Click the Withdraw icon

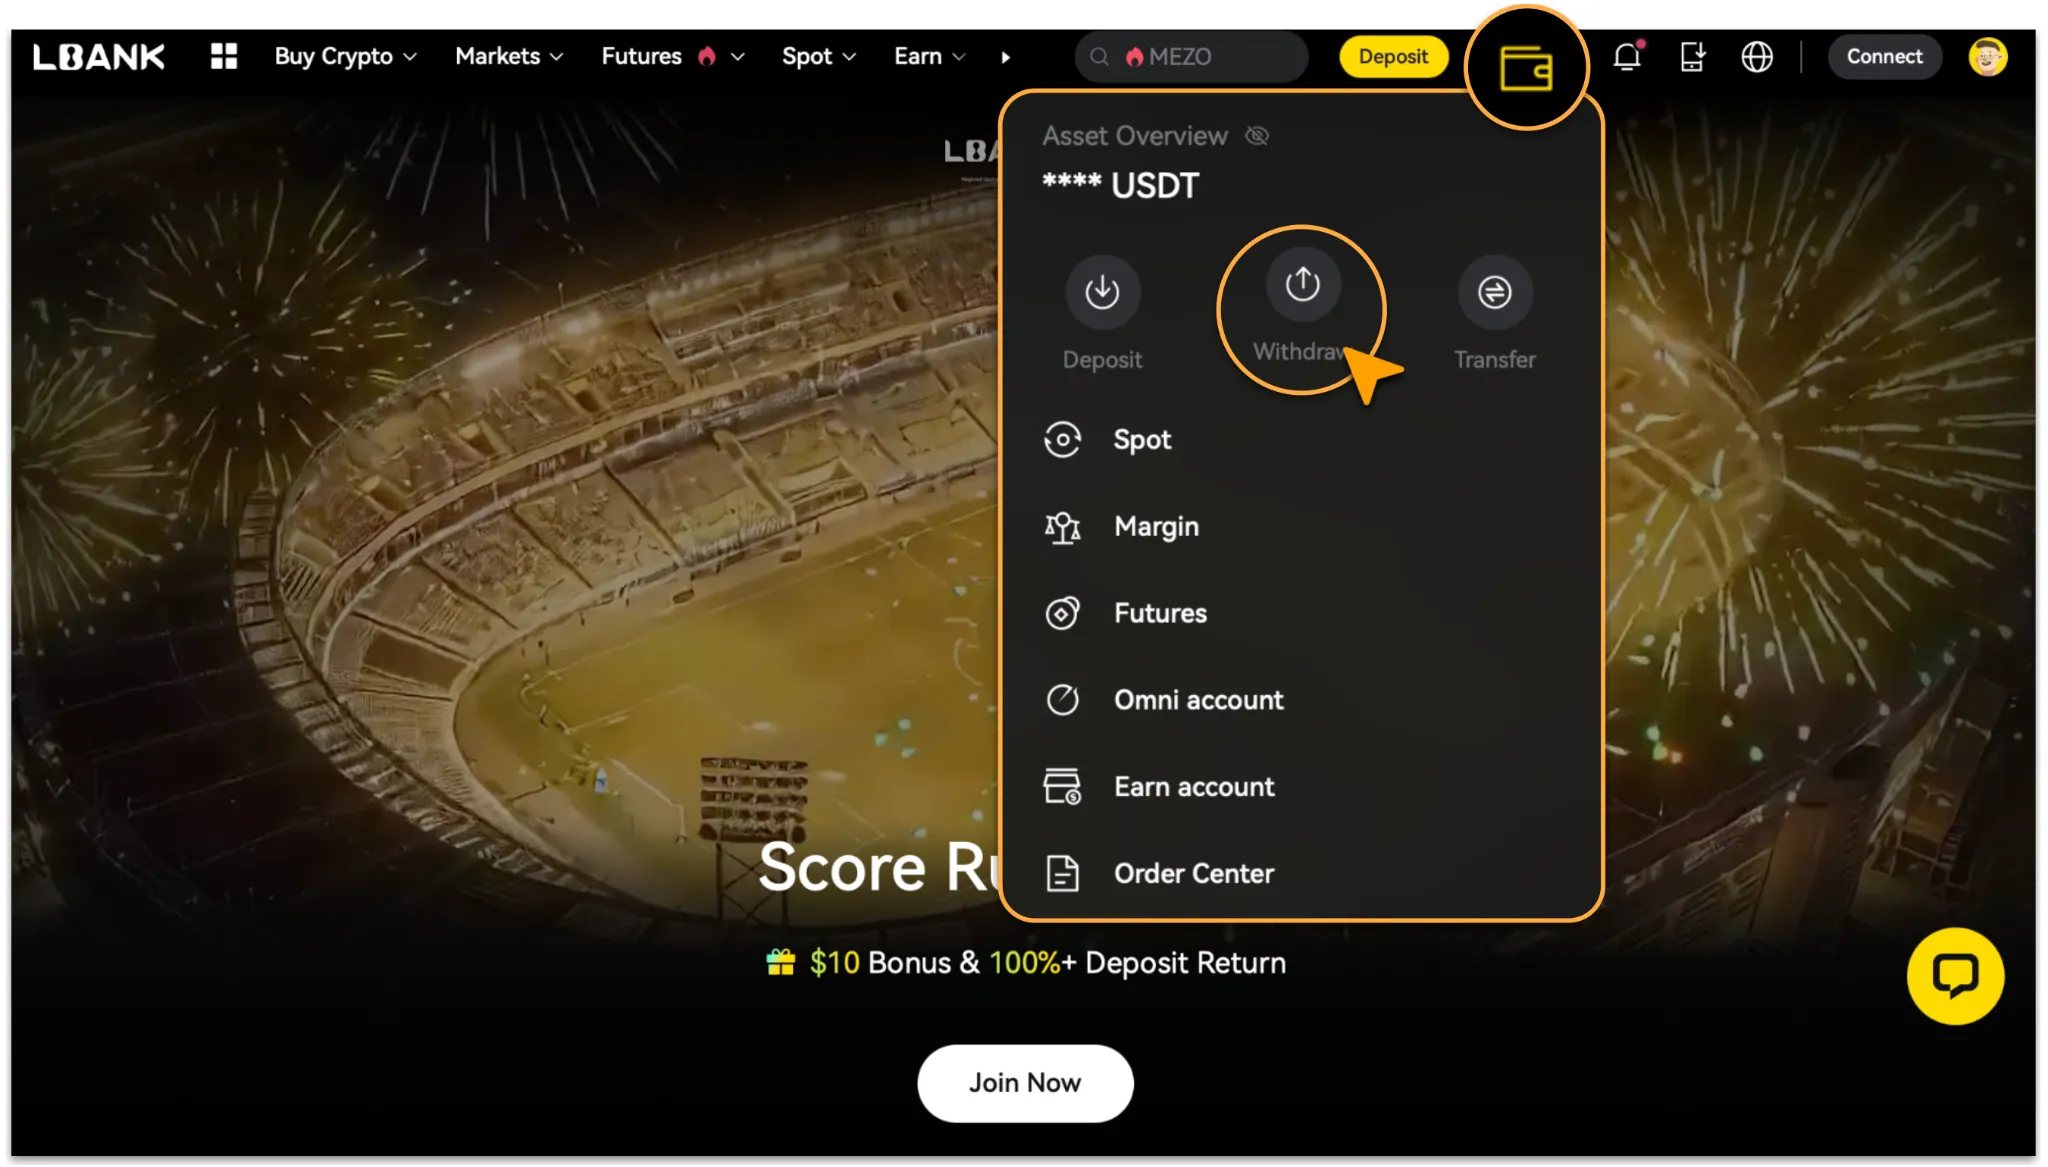(x=1302, y=285)
